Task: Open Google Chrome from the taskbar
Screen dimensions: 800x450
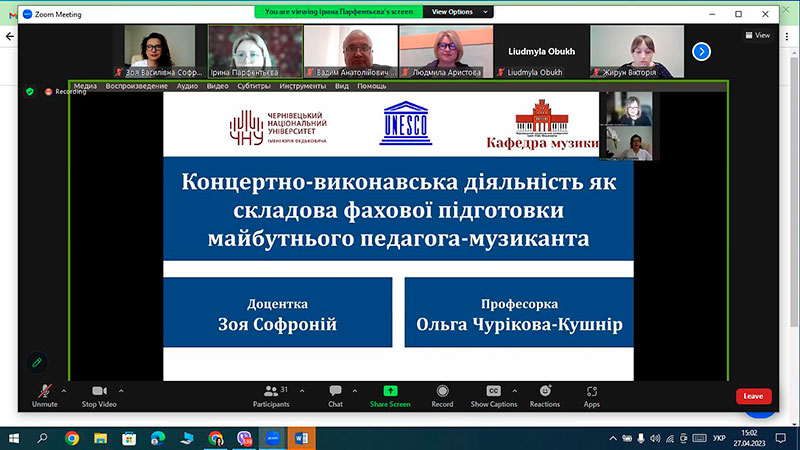Action: [x=72, y=438]
